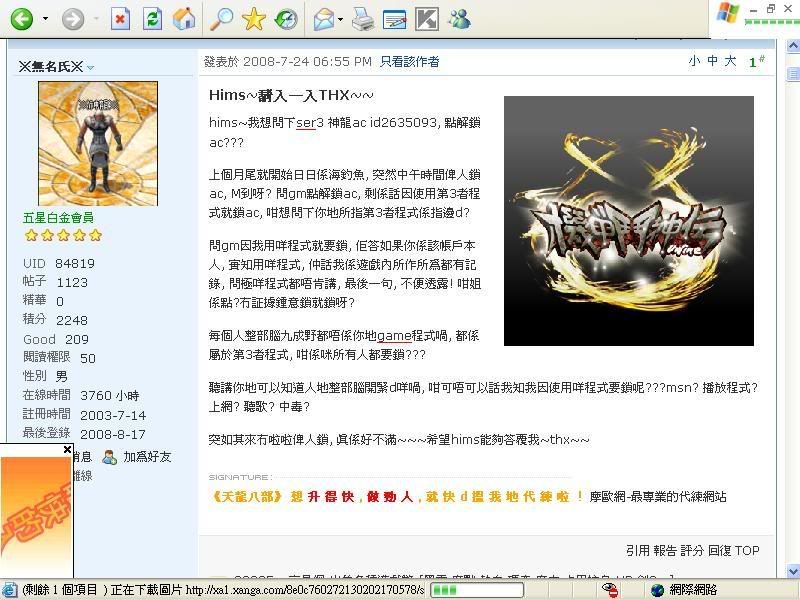Open the Search magnifier icon

click(222, 18)
